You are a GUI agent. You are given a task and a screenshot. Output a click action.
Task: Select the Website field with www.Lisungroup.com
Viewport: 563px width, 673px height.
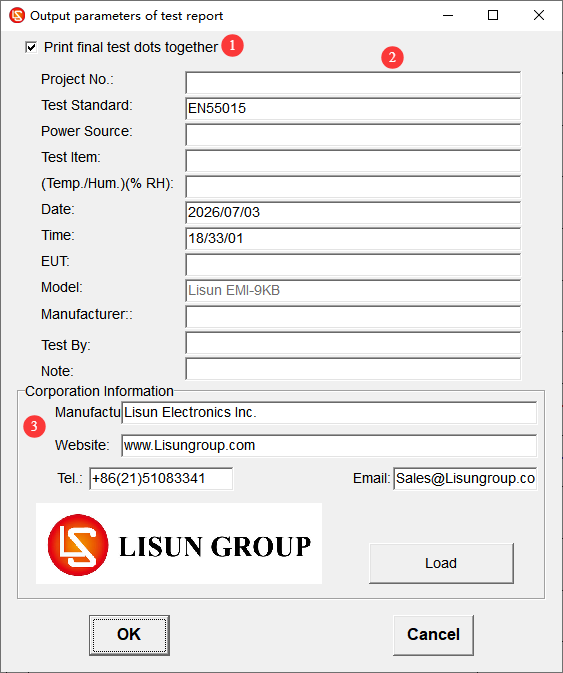[x=329, y=446]
